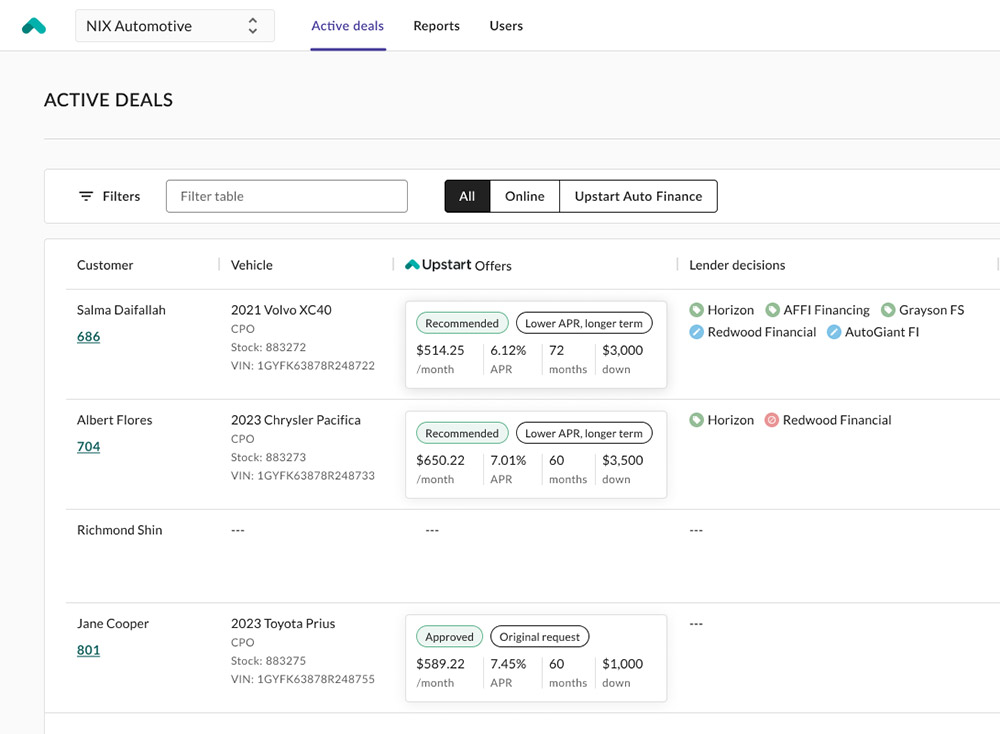
Task: Click Lower APR badge on Volvo offer
Action: pos(584,323)
